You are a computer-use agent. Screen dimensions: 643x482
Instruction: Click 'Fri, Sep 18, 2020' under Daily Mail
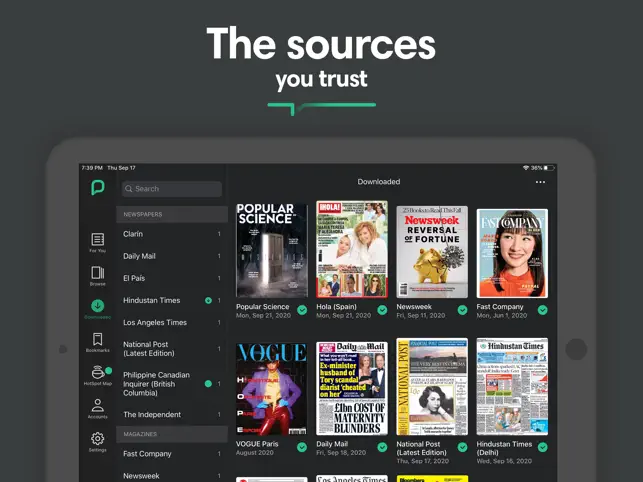pos(341,453)
